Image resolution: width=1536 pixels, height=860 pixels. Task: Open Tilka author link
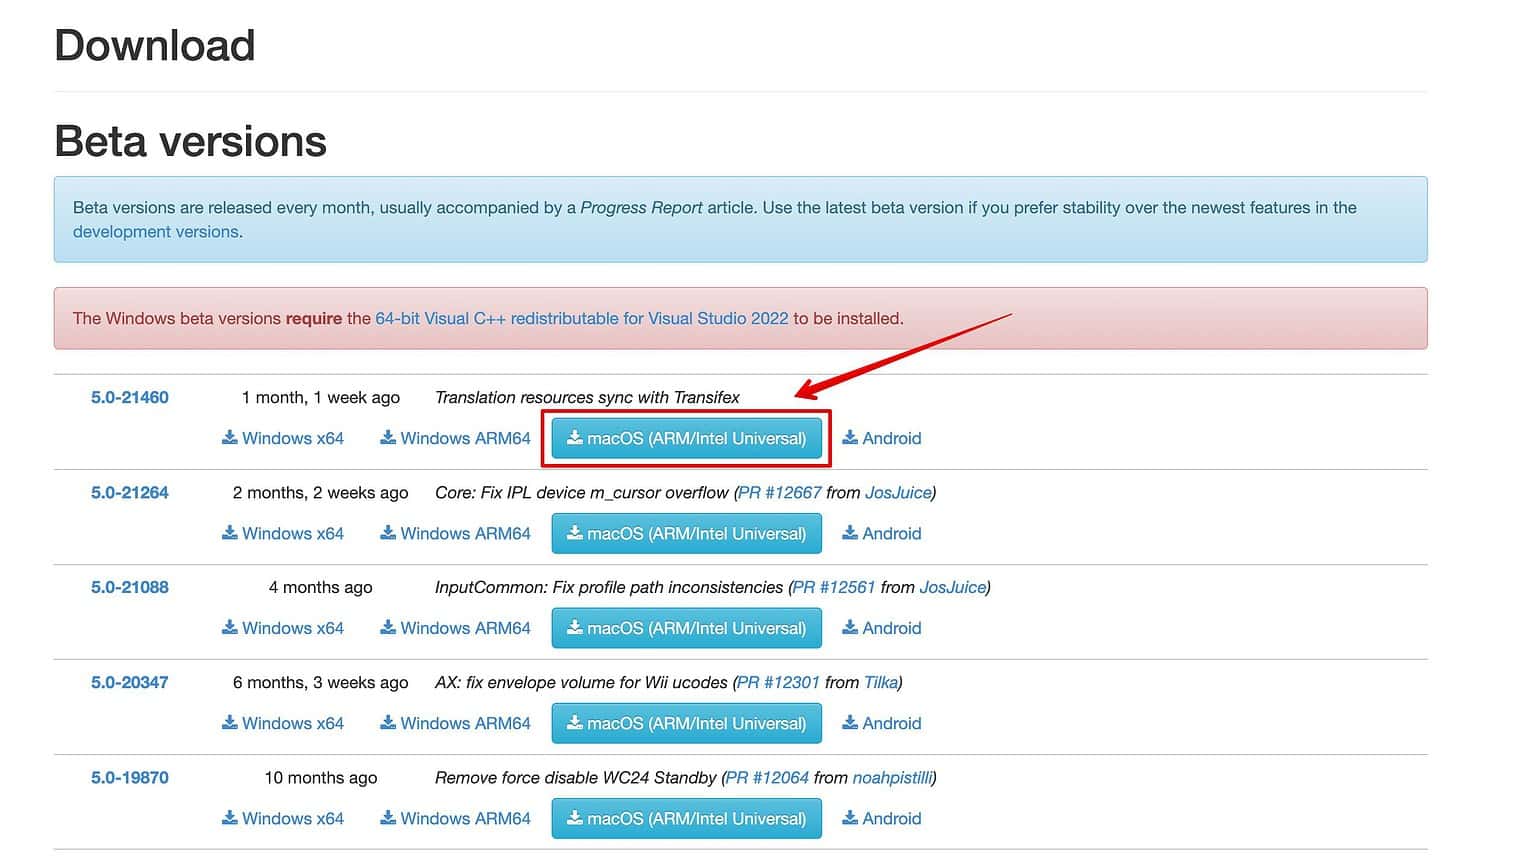pyautogui.click(x=880, y=682)
